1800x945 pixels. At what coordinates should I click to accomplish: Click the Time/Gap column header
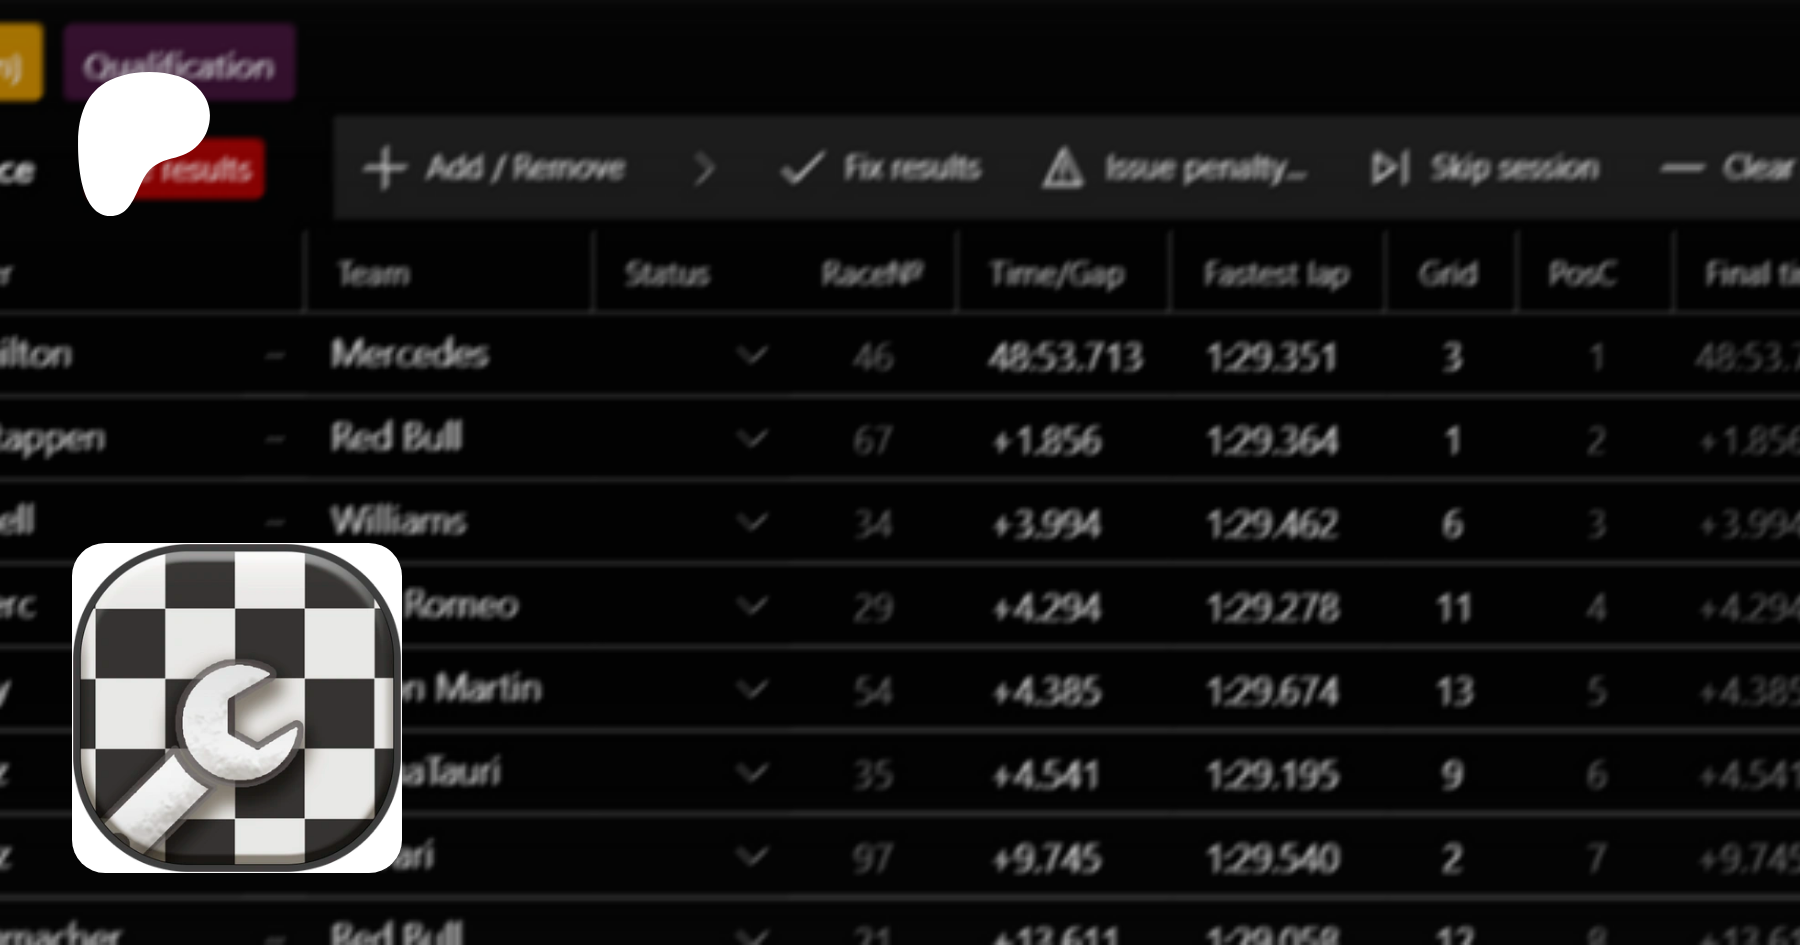tap(1056, 273)
